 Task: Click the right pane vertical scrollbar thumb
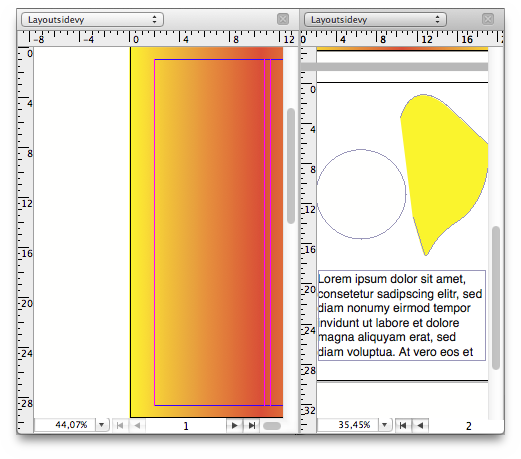click(x=496, y=298)
